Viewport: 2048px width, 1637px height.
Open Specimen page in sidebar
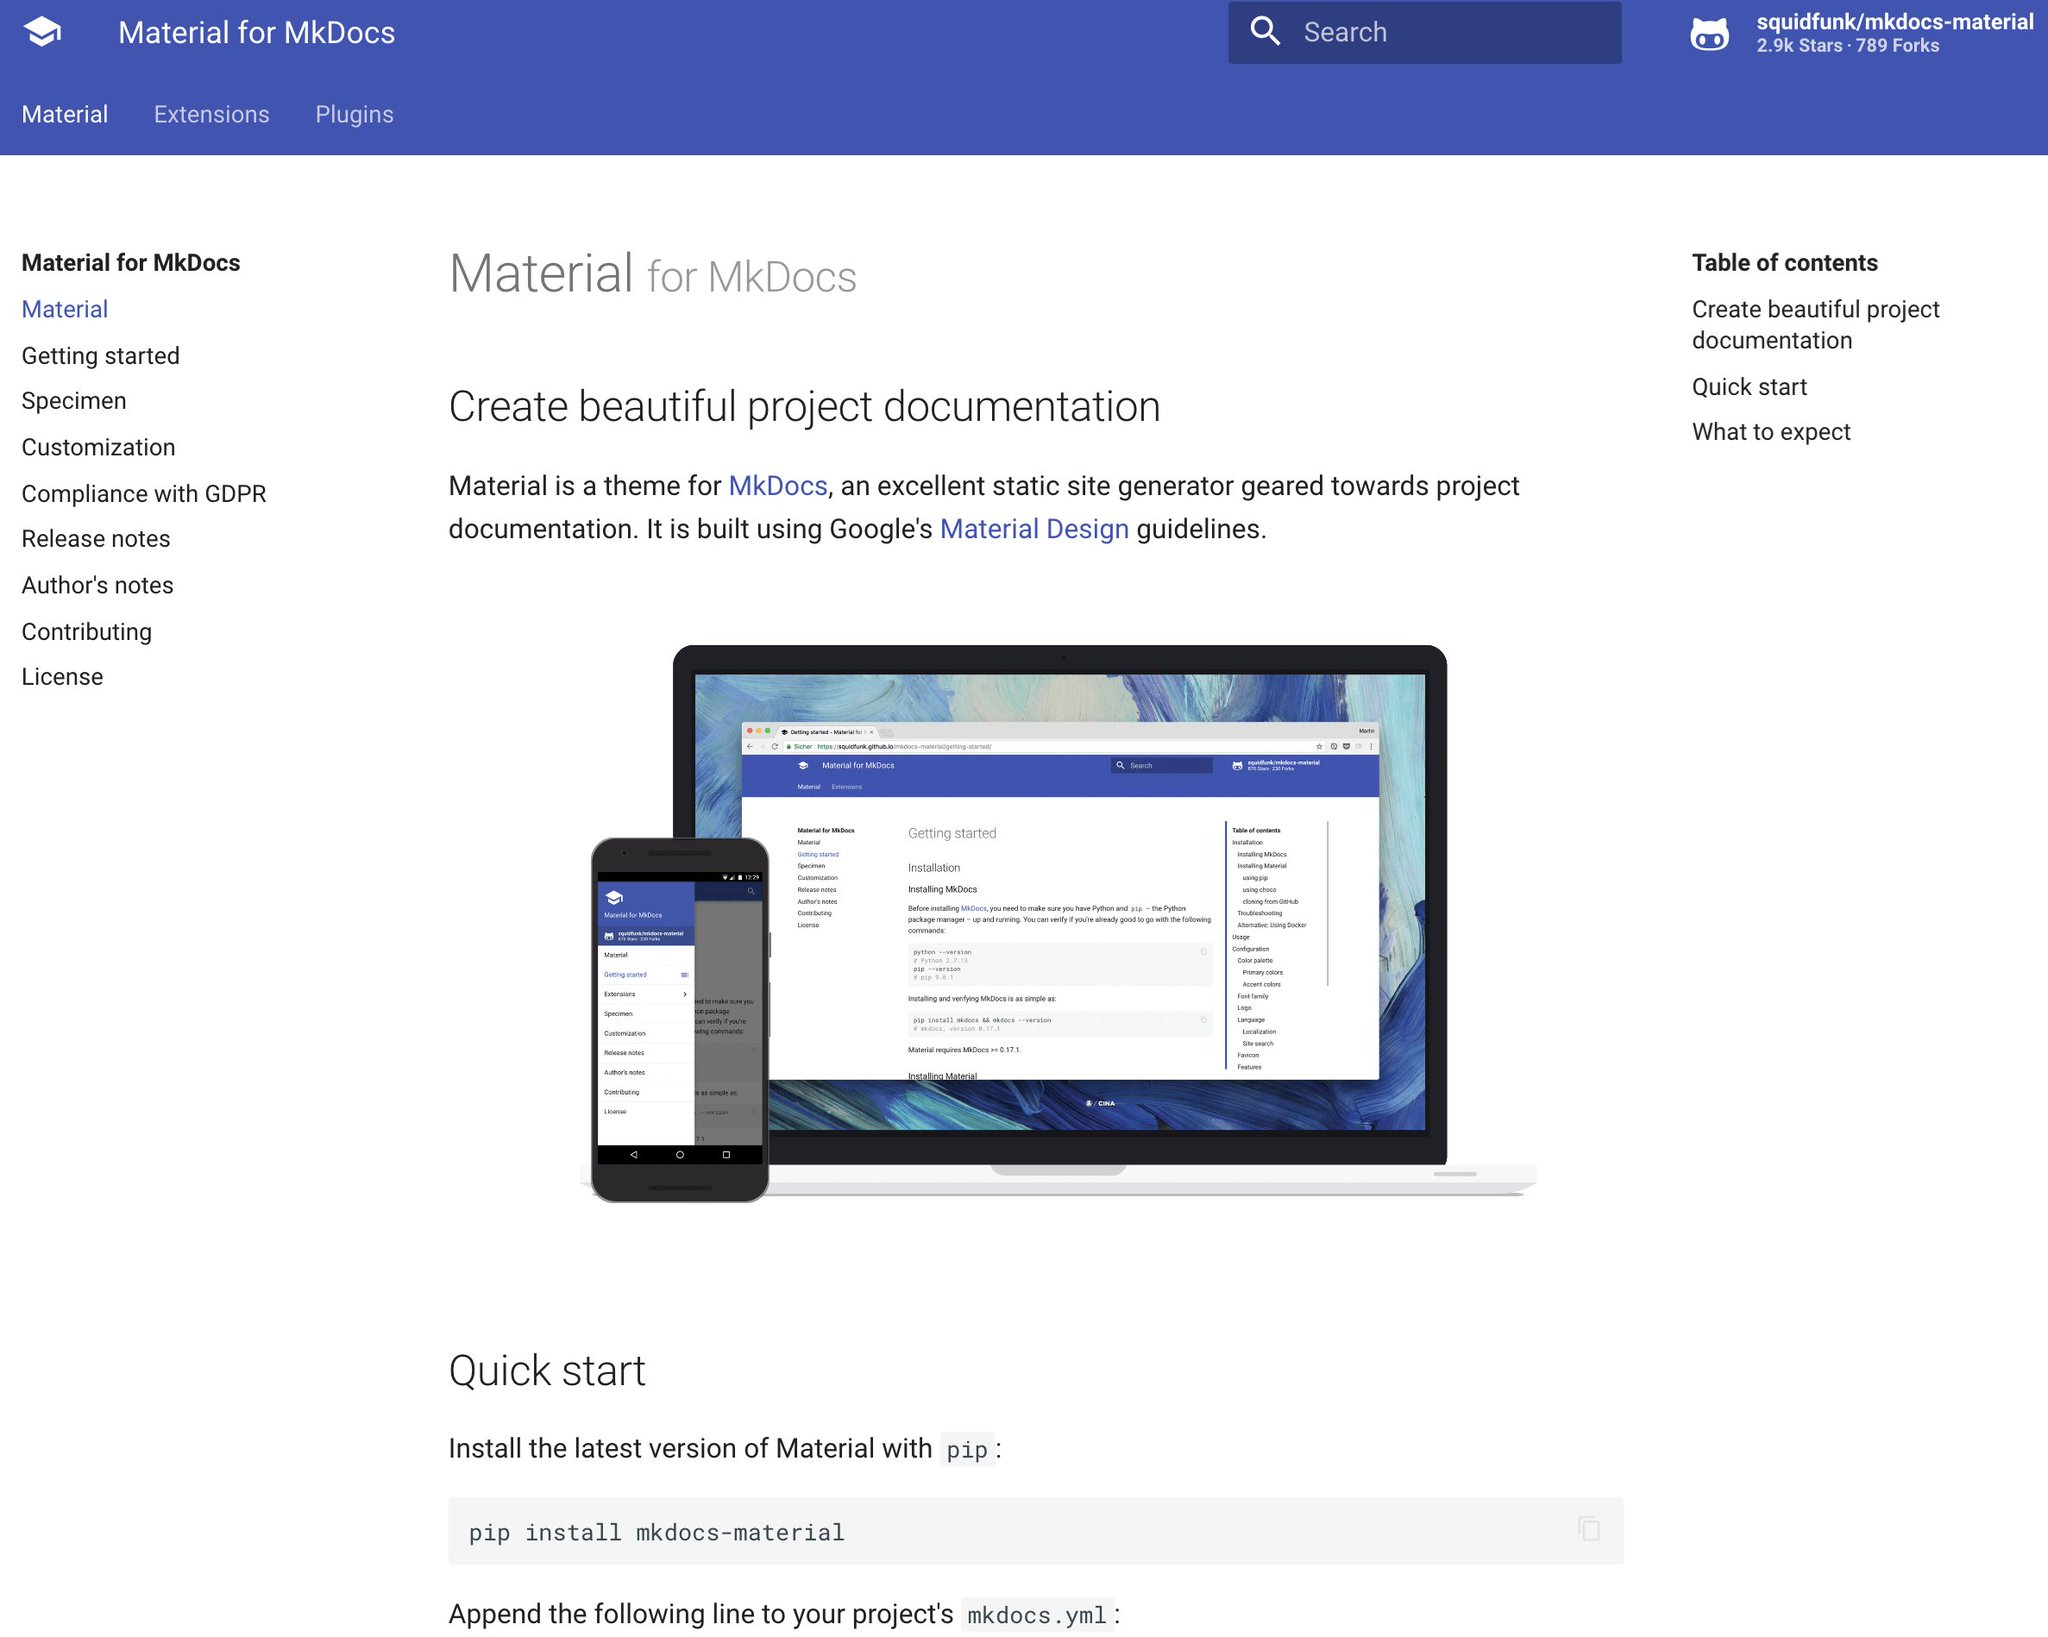click(x=74, y=401)
